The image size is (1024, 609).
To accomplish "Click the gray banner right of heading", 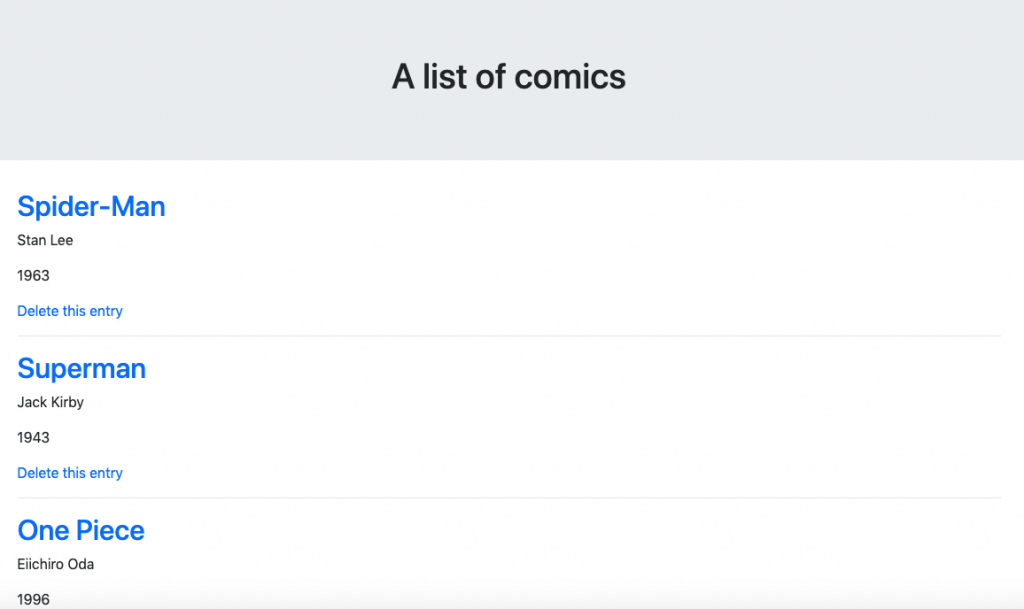I will point(823,78).
